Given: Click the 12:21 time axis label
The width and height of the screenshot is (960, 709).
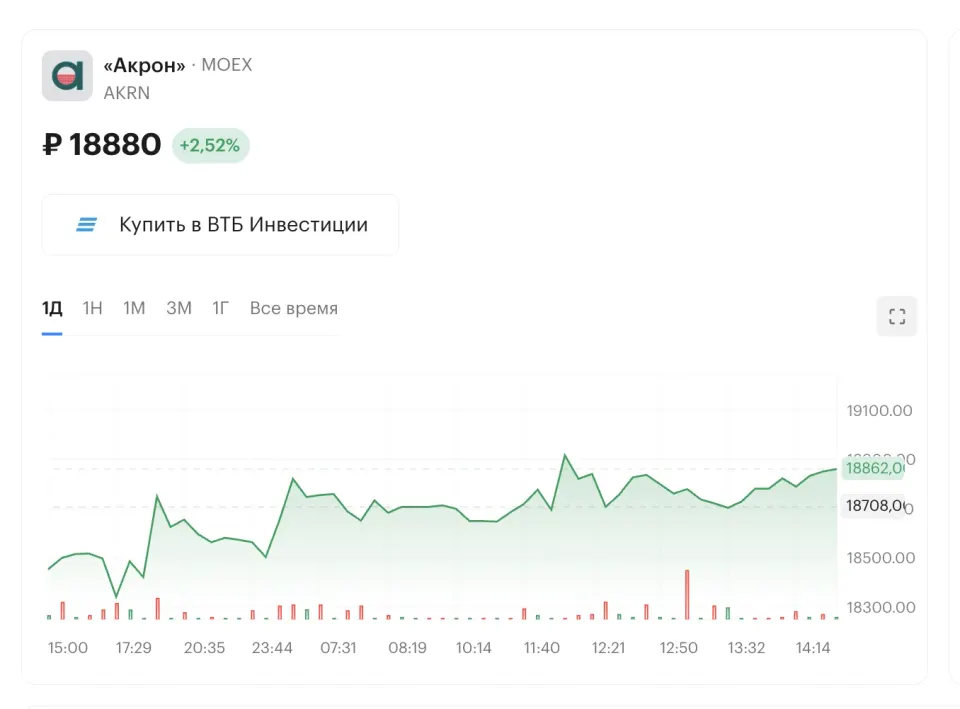Looking at the screenshot, I should tap(609, 648).
